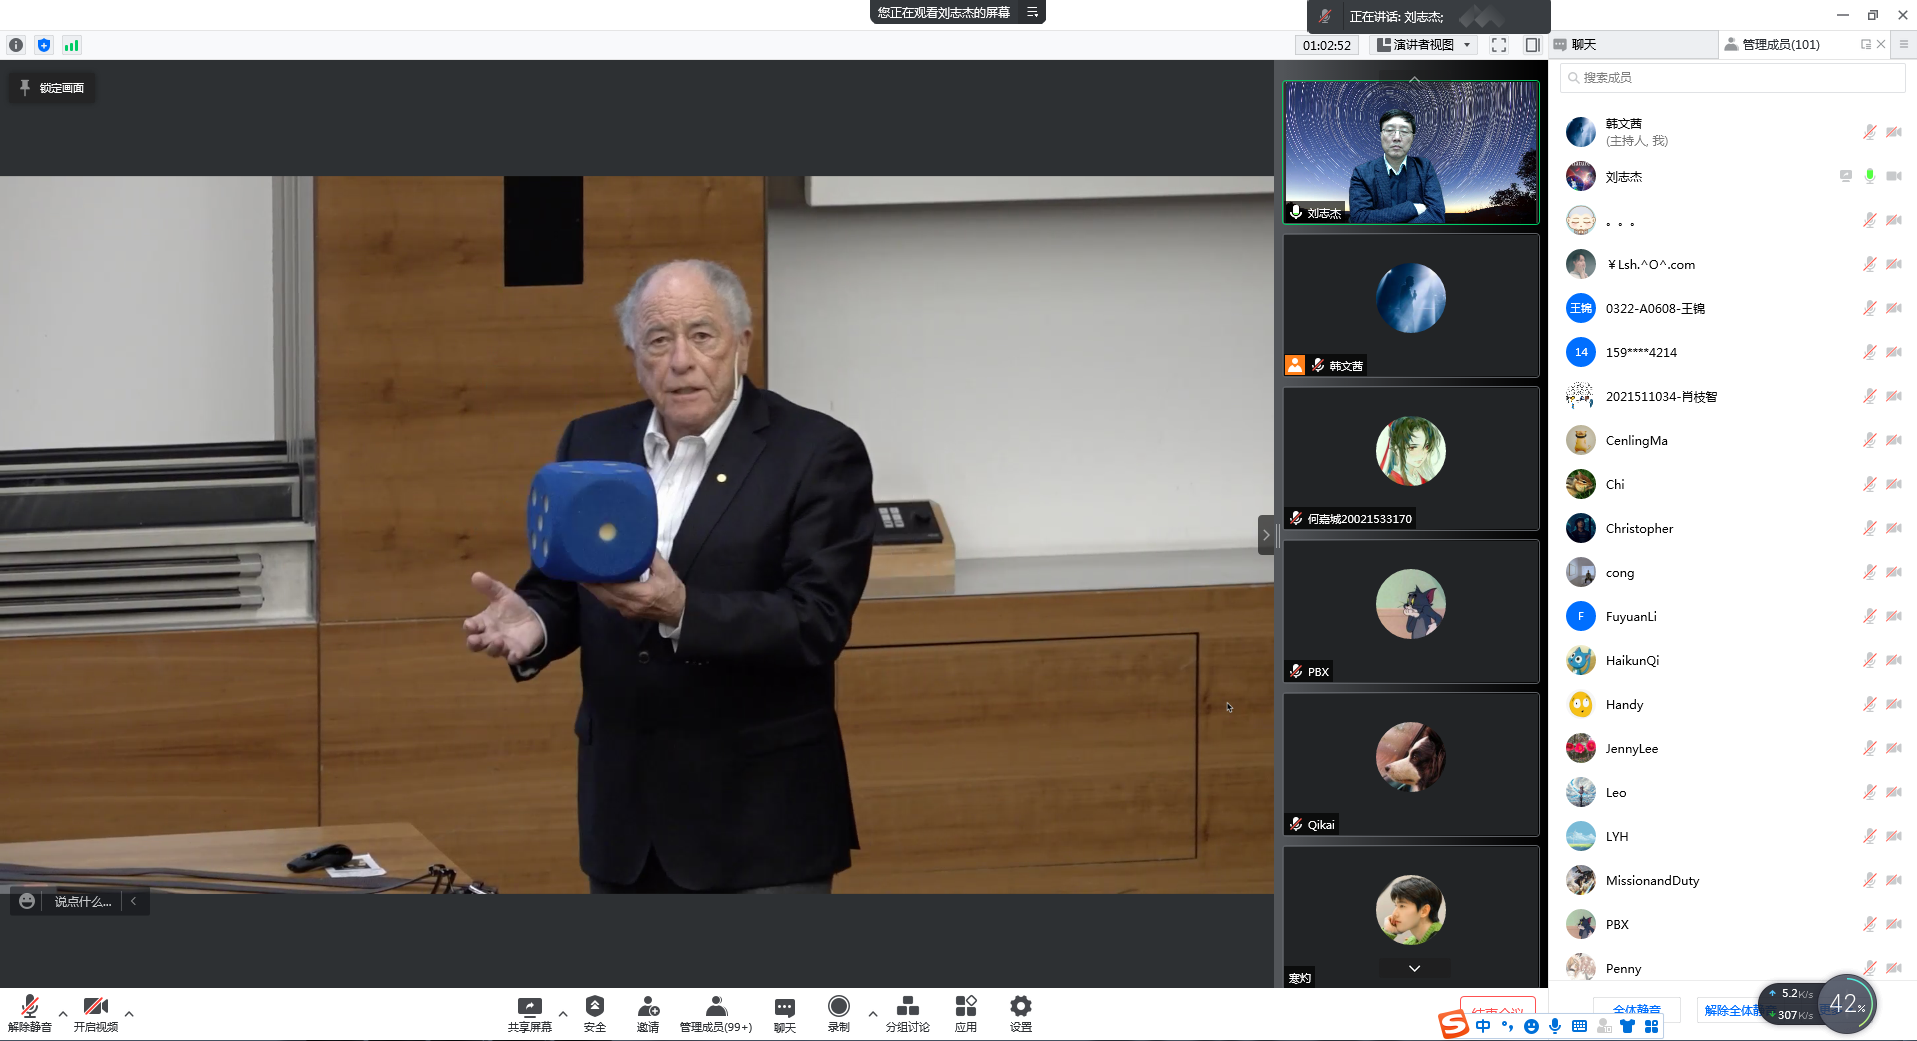Click 开启视频 camera button
The height and width of the screenshot is (1041, 1917).
[x=96, y=1013]
